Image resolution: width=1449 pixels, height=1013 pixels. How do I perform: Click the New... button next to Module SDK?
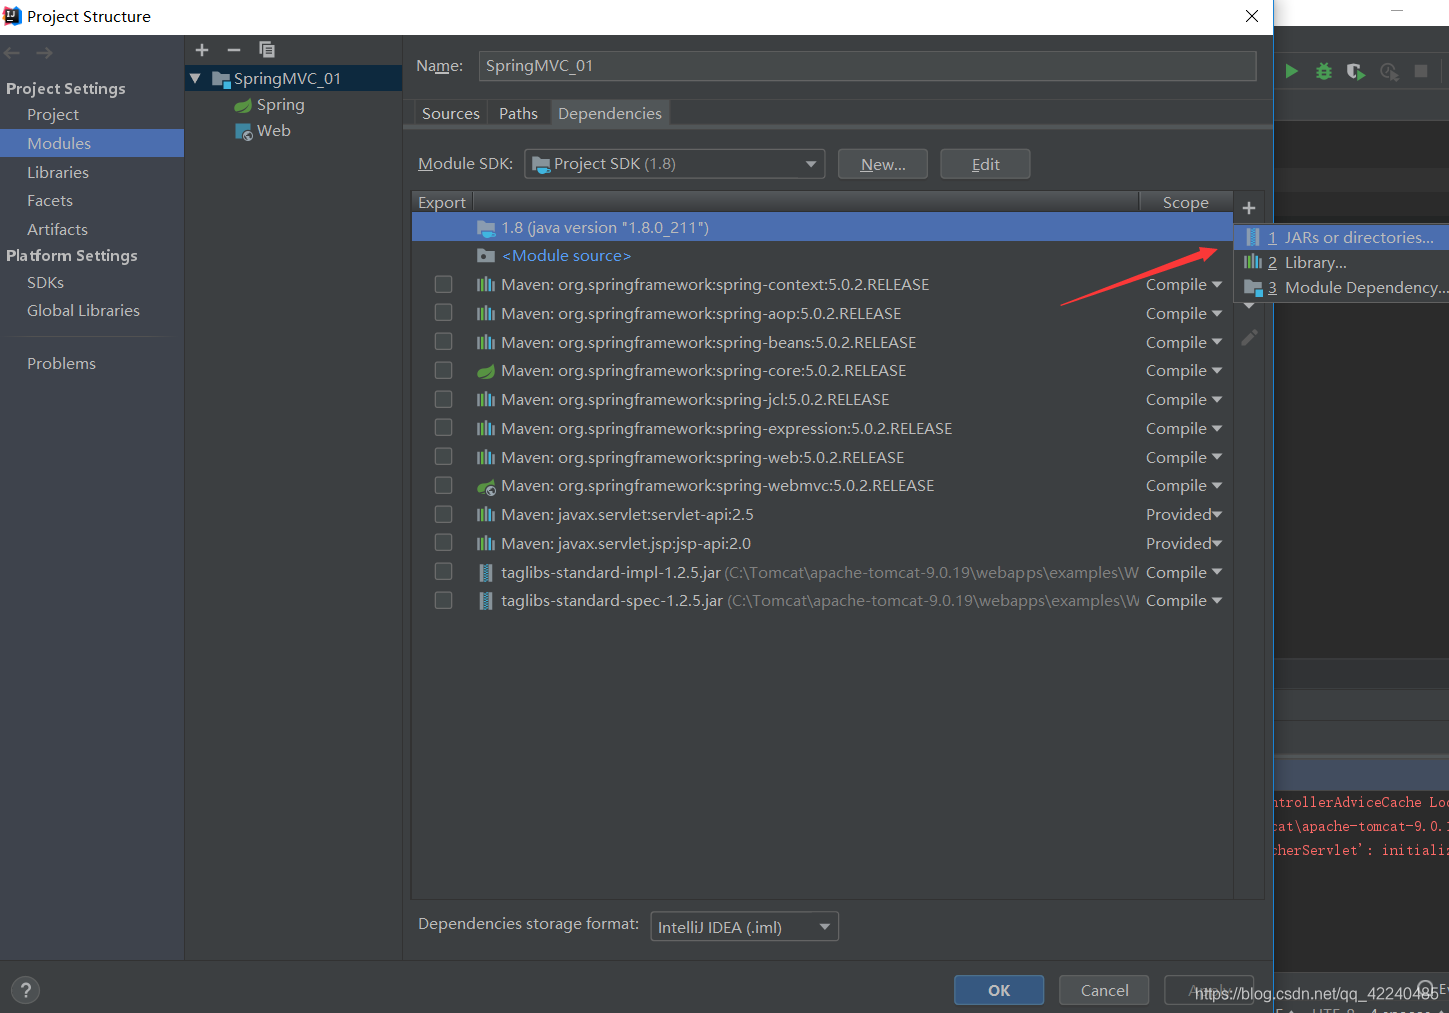tap(882, 163)
